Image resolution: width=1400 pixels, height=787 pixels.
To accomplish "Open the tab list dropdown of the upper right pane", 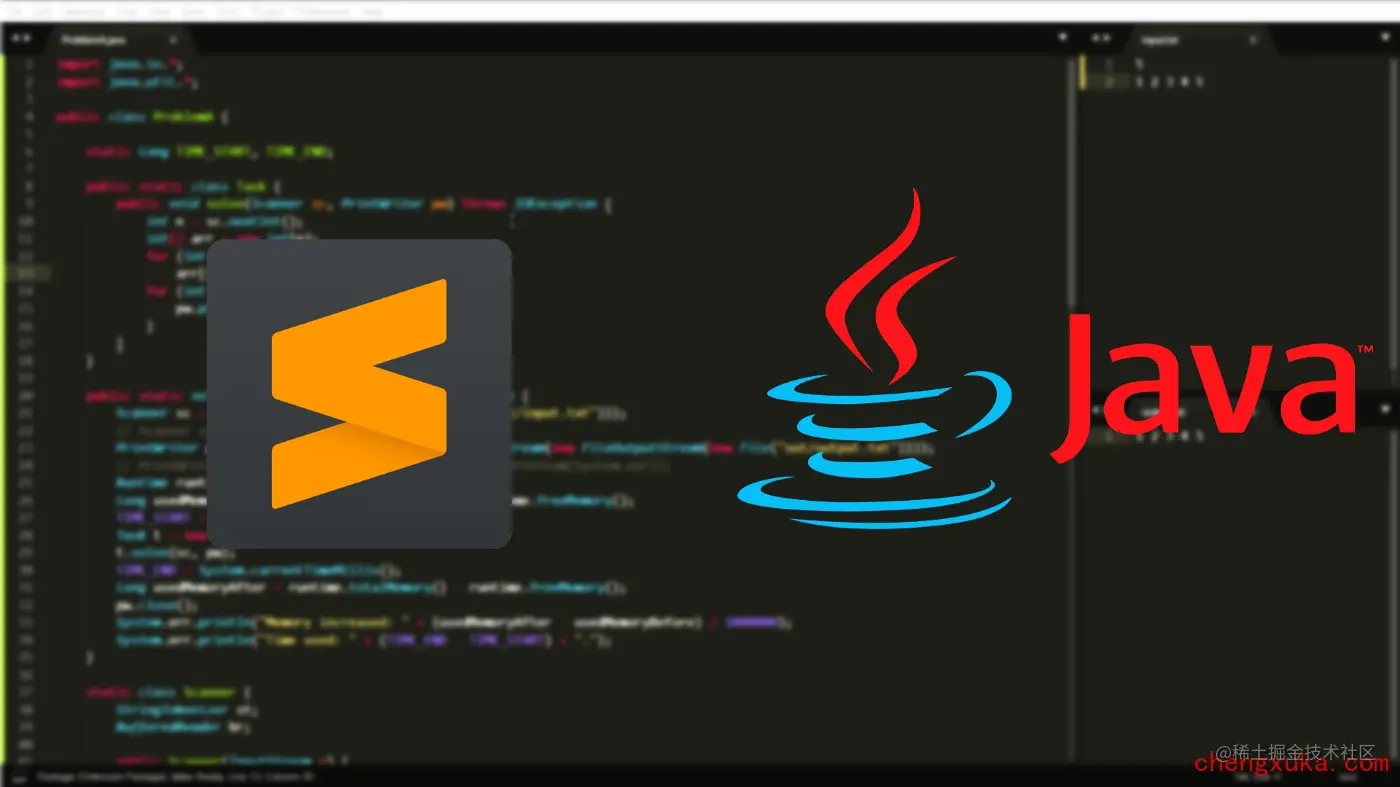I will click(x=1385, y=38).
